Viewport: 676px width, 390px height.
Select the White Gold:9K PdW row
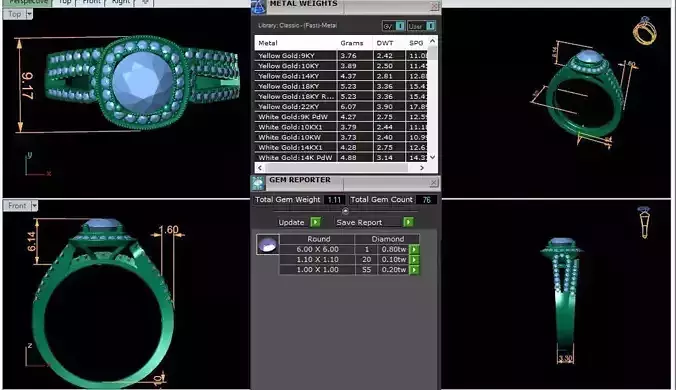pyautogui.click(x=341, y=117)
